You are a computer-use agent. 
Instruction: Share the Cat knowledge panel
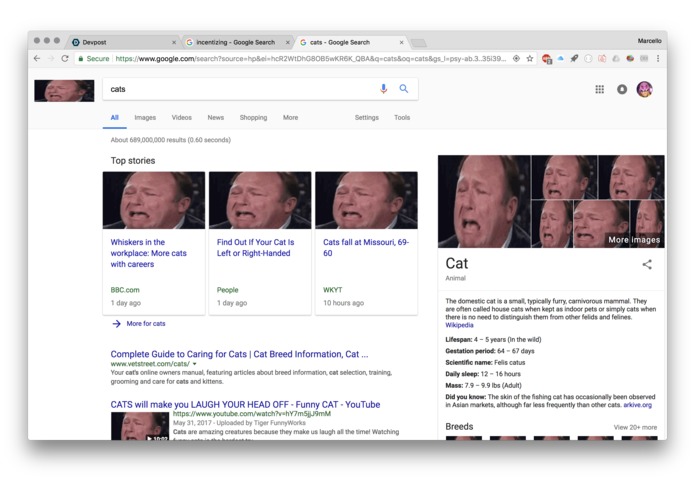(x=647, y=265)
